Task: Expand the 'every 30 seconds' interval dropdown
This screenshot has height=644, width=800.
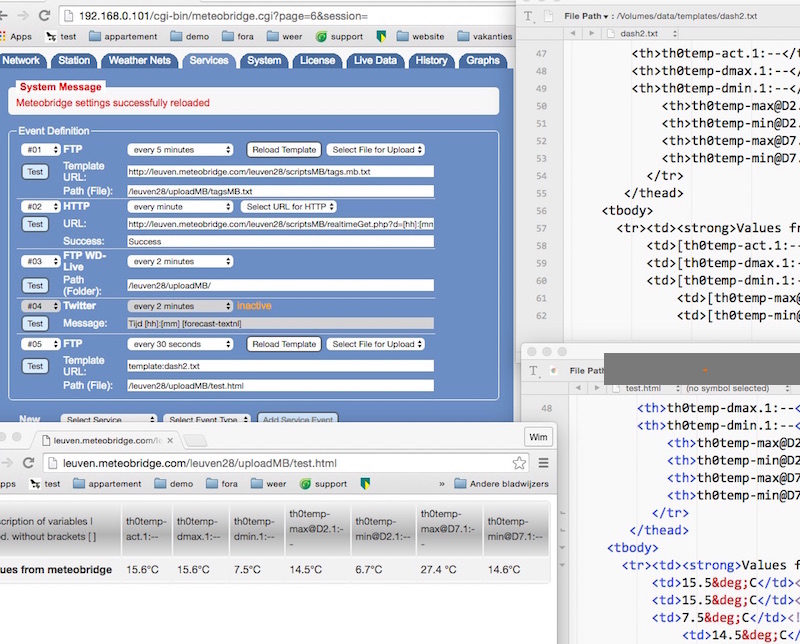Action: [x=180, y=344]
